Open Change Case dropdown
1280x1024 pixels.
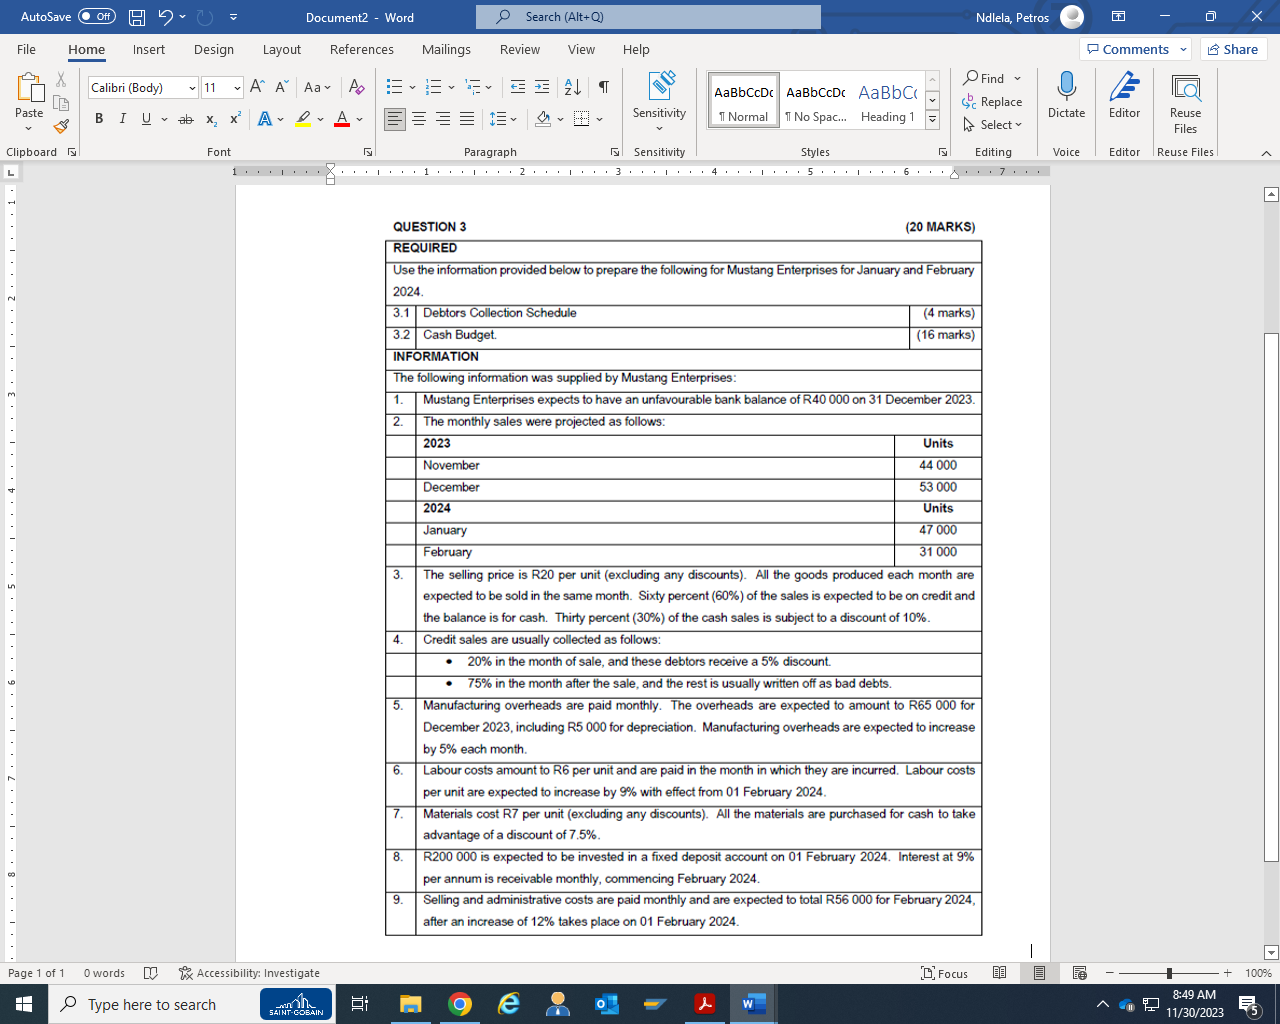pos(317,88)
